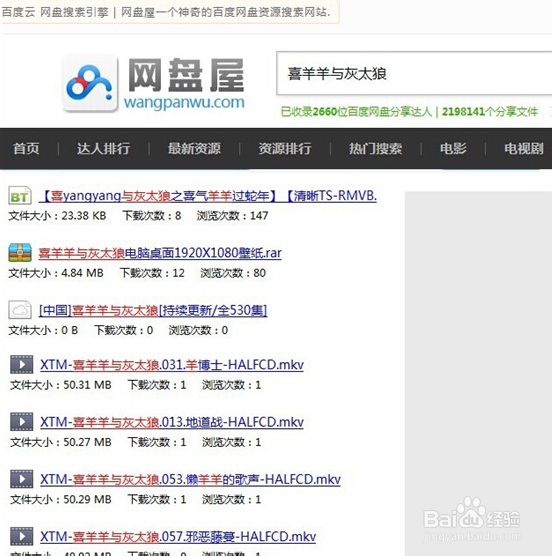This screenshot has height=556, width=552.
Task: Open the [中国]喜羊羊与灰太狼 全530集 link
Action: click(153, 310)
